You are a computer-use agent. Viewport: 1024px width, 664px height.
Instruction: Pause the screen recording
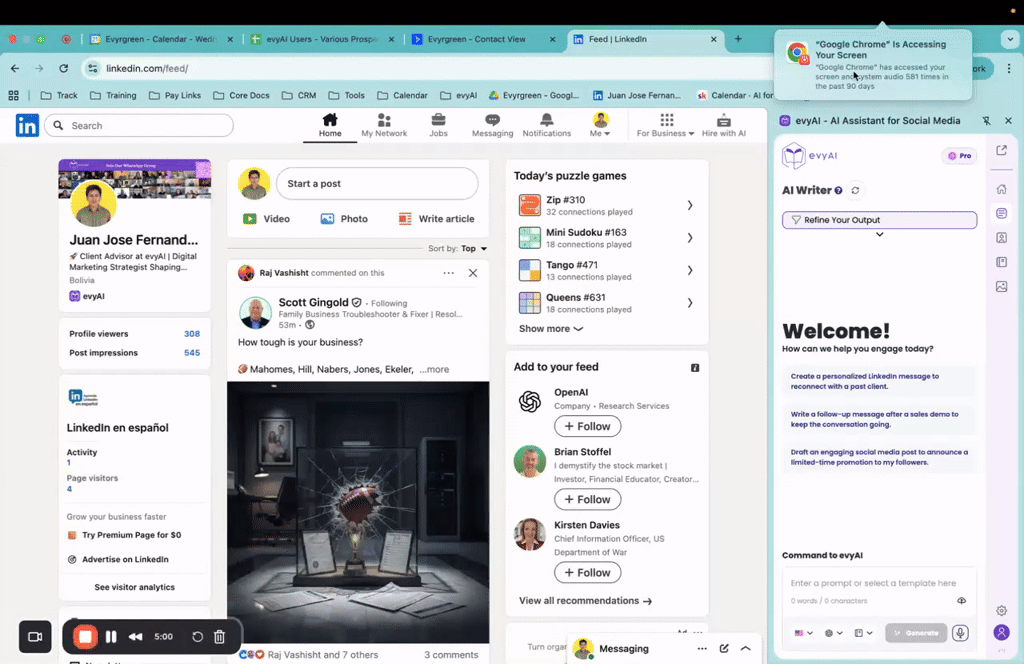click(111, 637)
